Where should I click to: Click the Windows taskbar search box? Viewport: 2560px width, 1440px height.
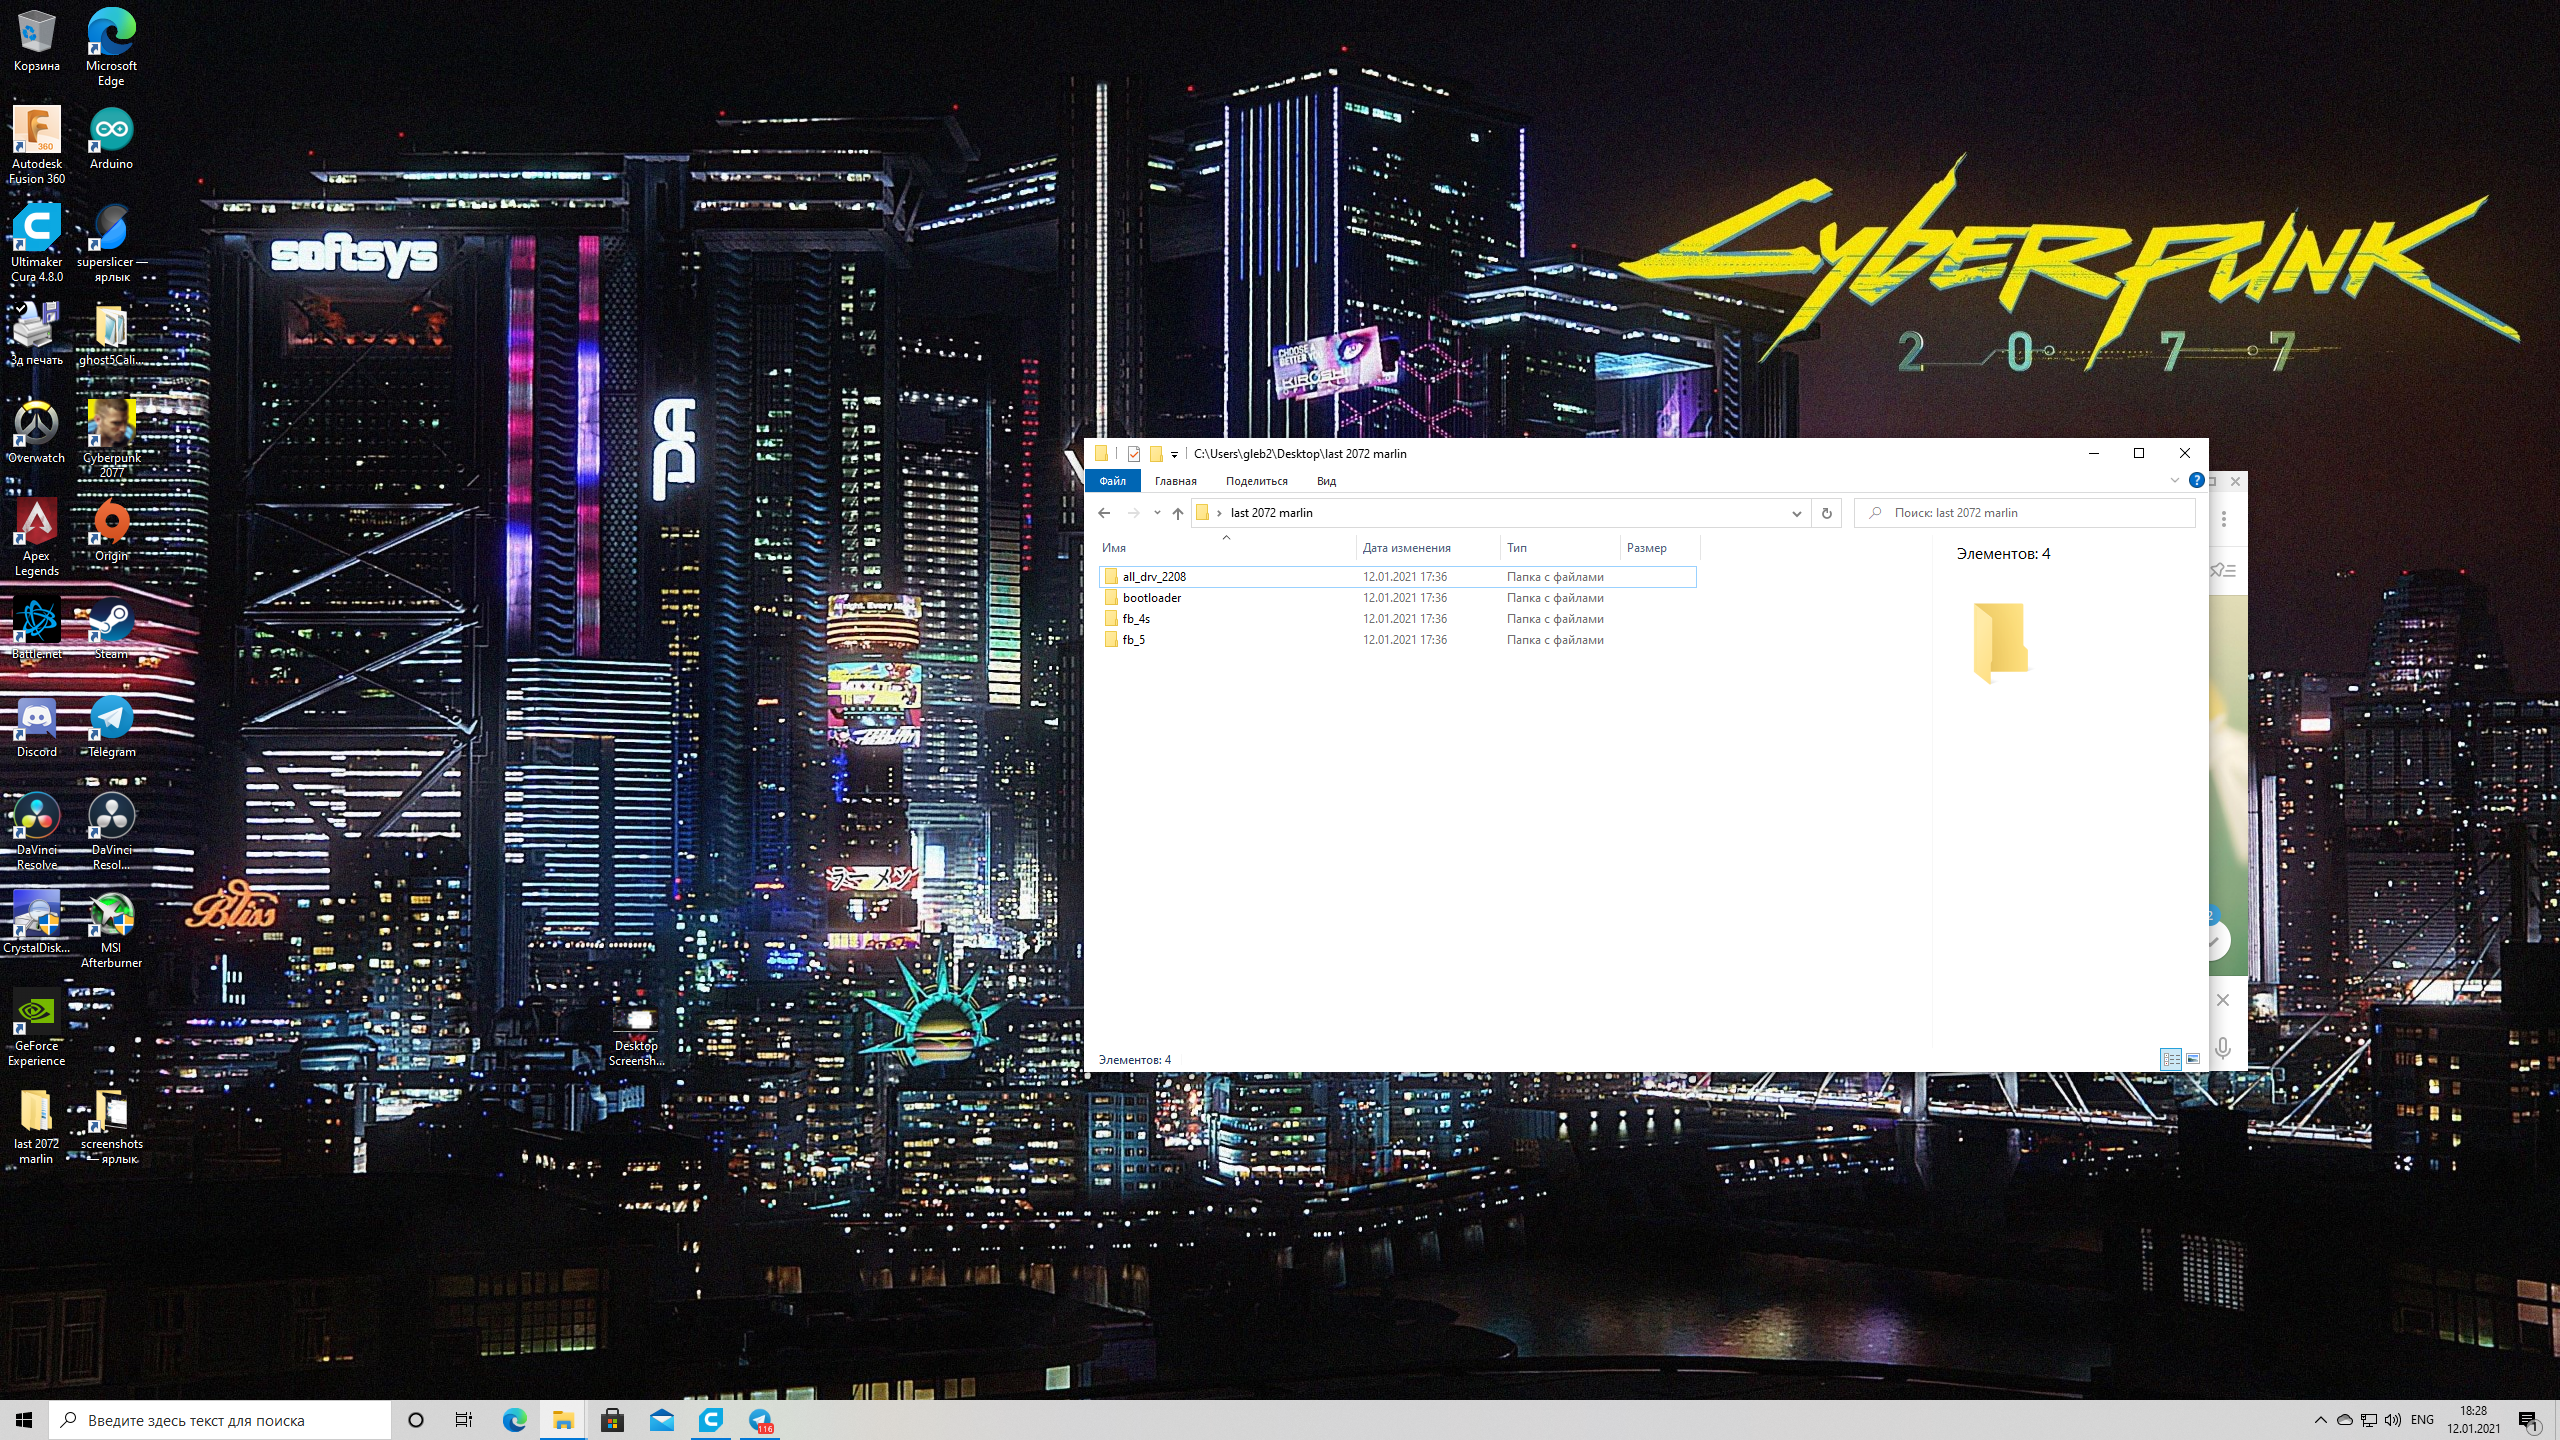[220, 1420]
